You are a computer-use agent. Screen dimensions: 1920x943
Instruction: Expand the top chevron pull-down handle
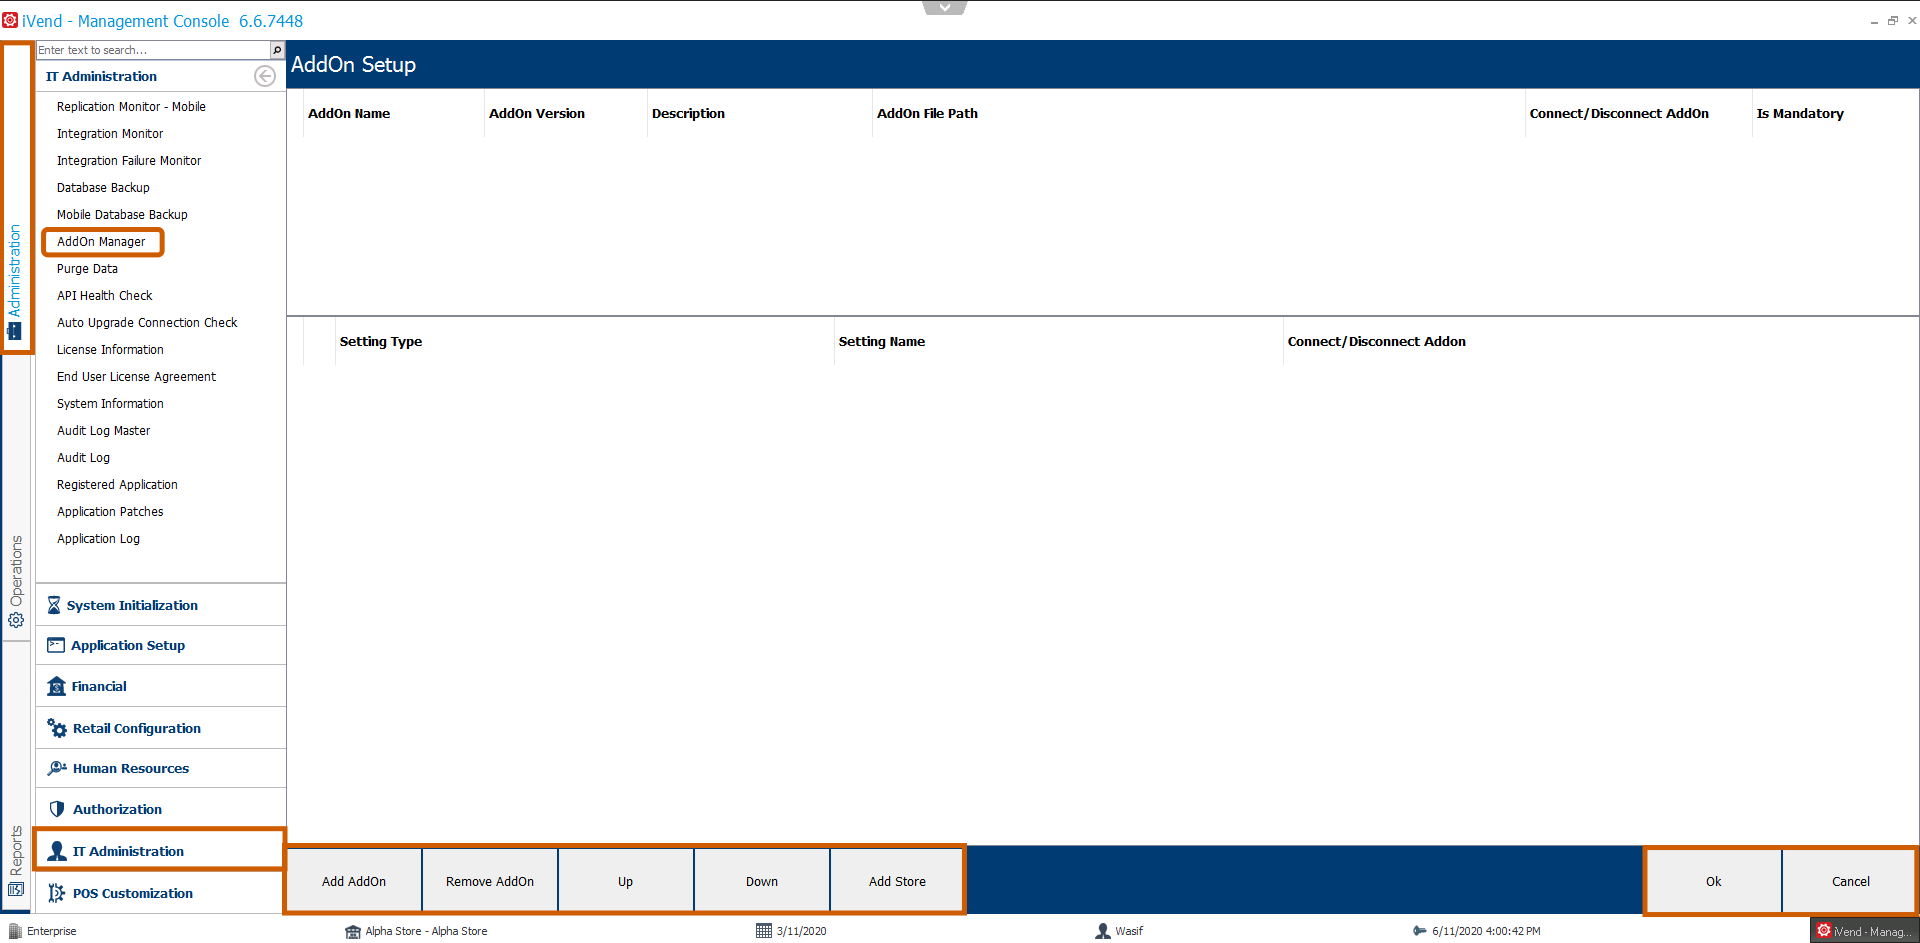(944, 8)
